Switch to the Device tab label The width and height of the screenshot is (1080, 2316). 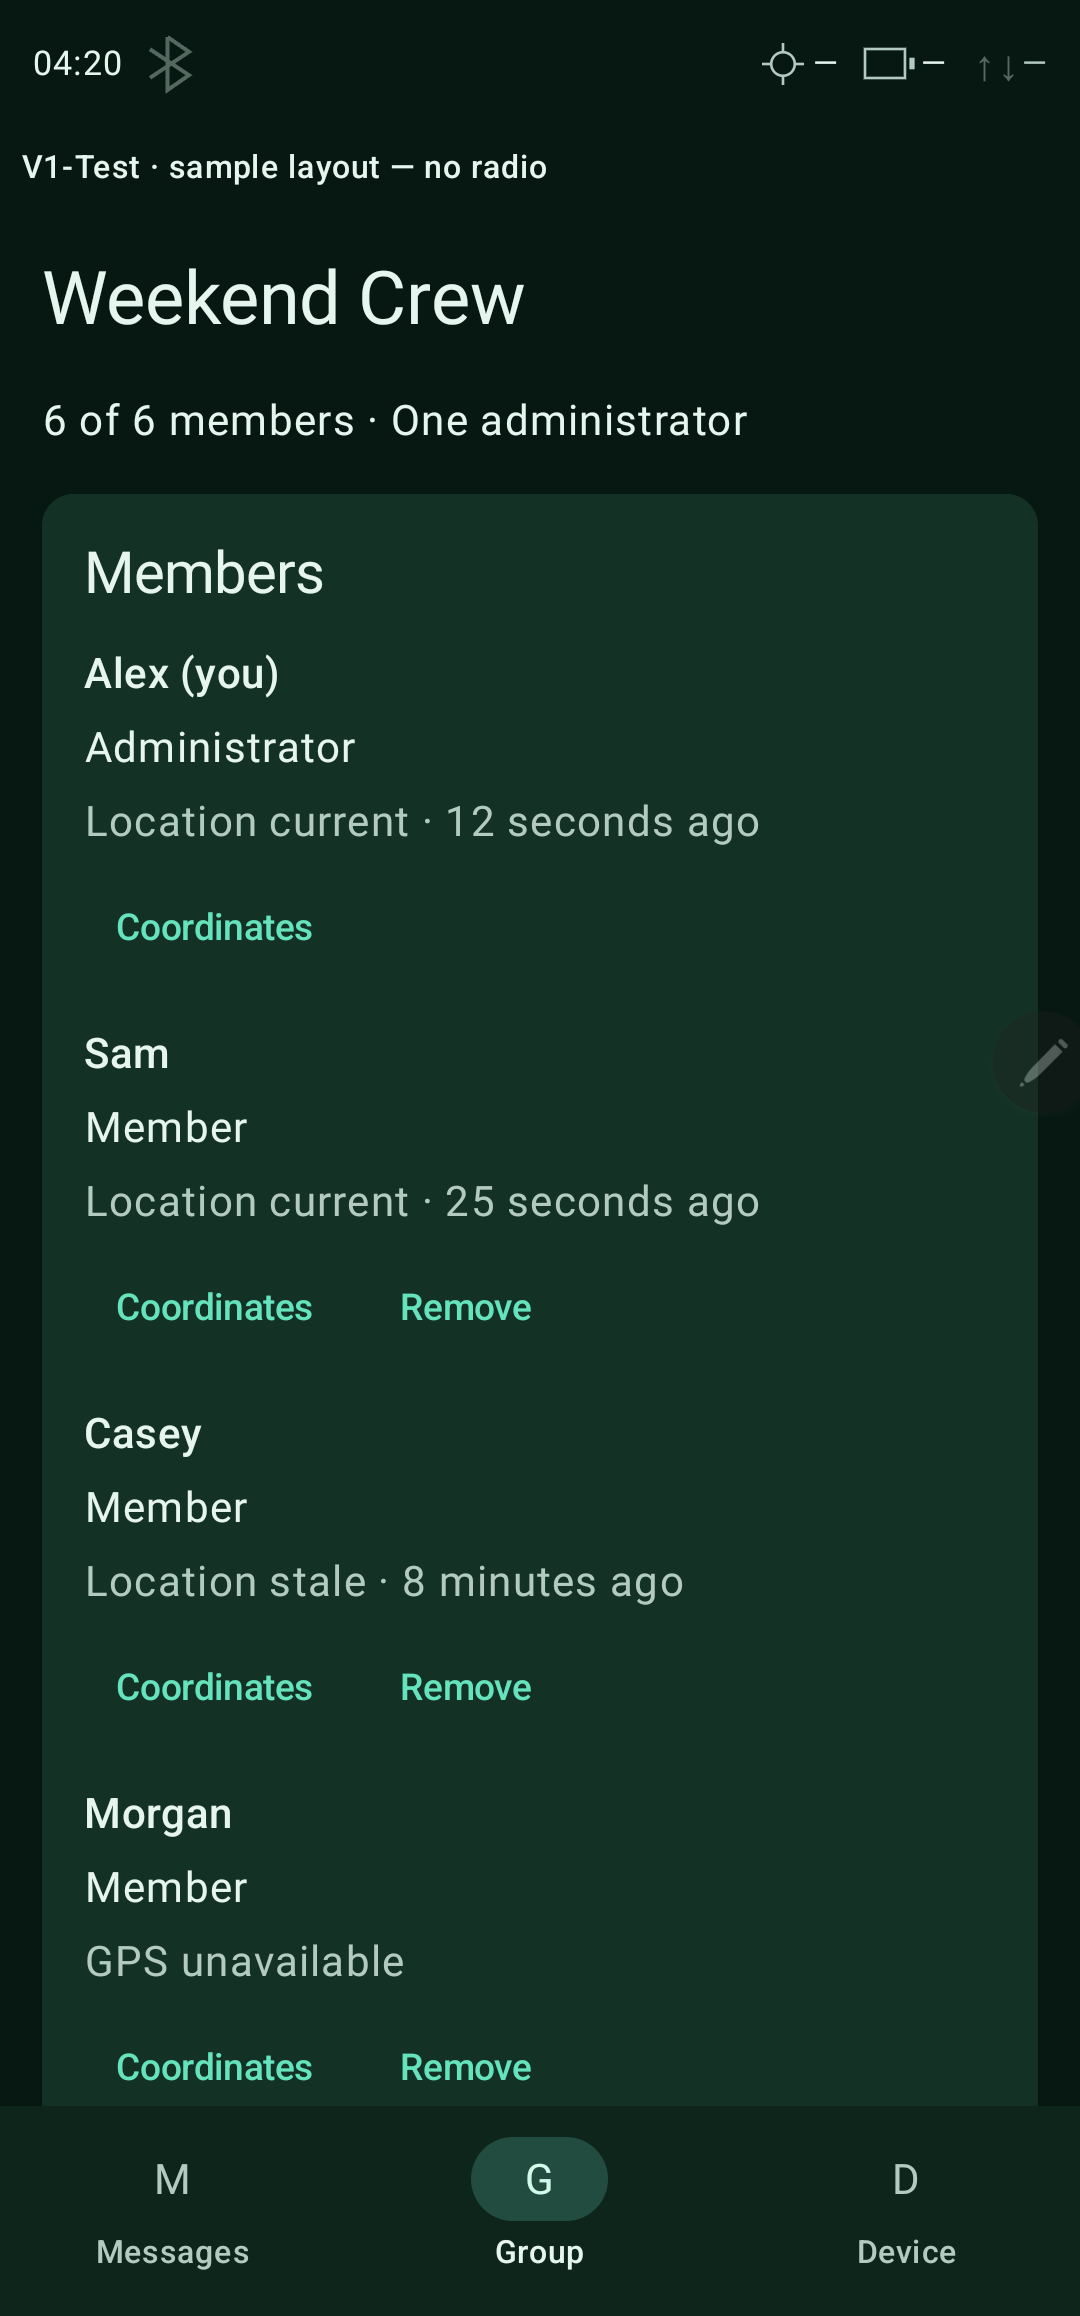pos(906,2252)
